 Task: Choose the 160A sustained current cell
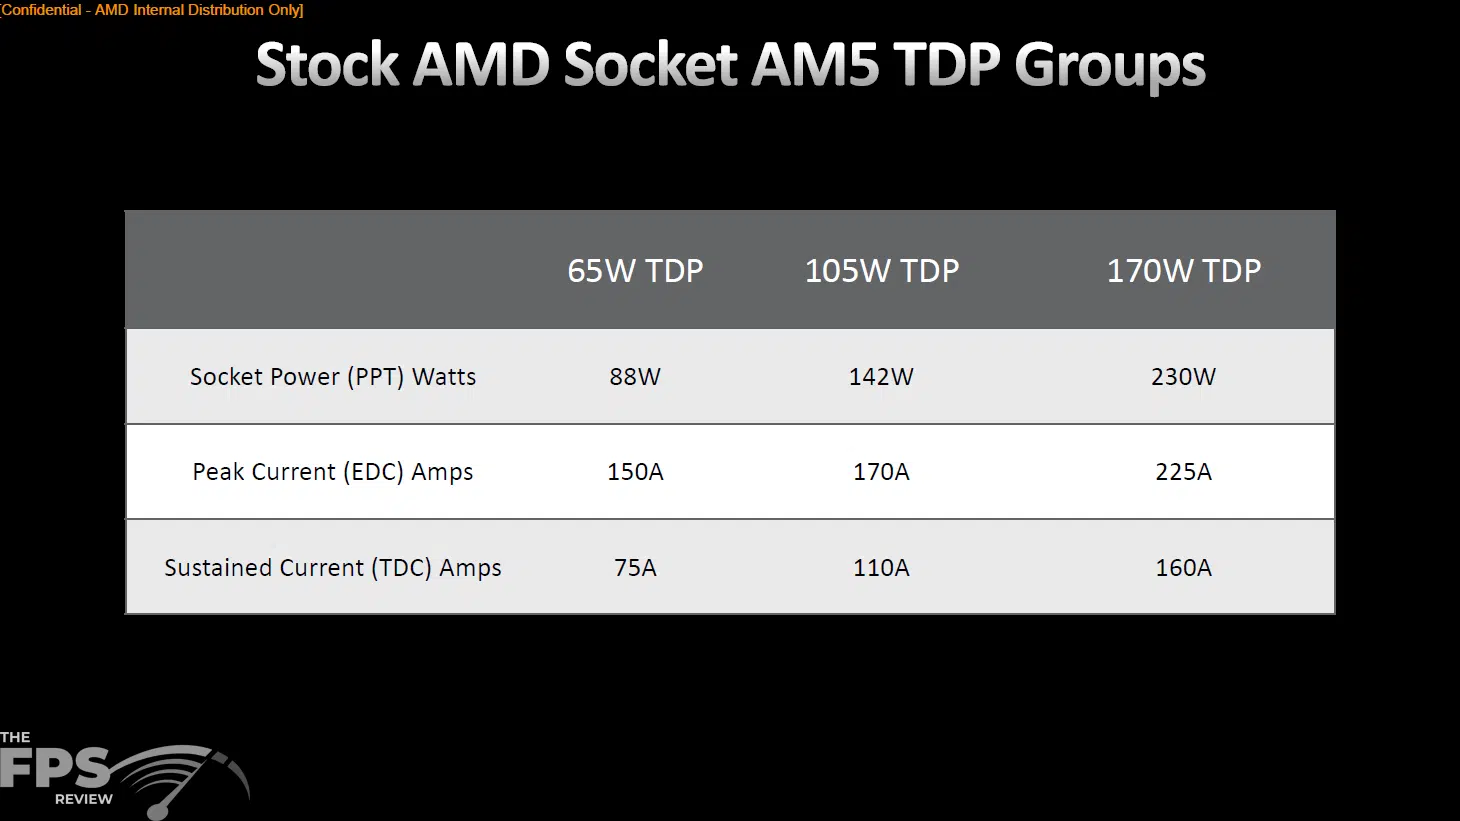1183,568
